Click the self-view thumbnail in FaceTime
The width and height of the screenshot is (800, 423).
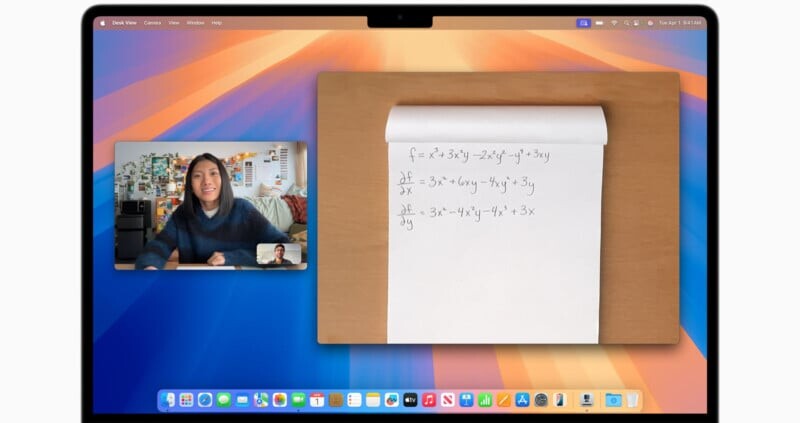(x=279, y=255)
